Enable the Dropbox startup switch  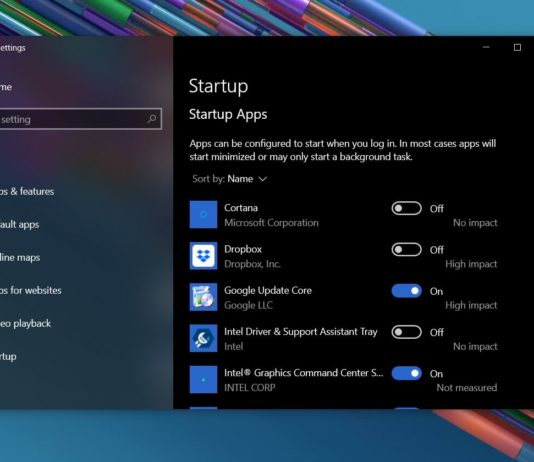pyautogui.click(x=406, y=250)
